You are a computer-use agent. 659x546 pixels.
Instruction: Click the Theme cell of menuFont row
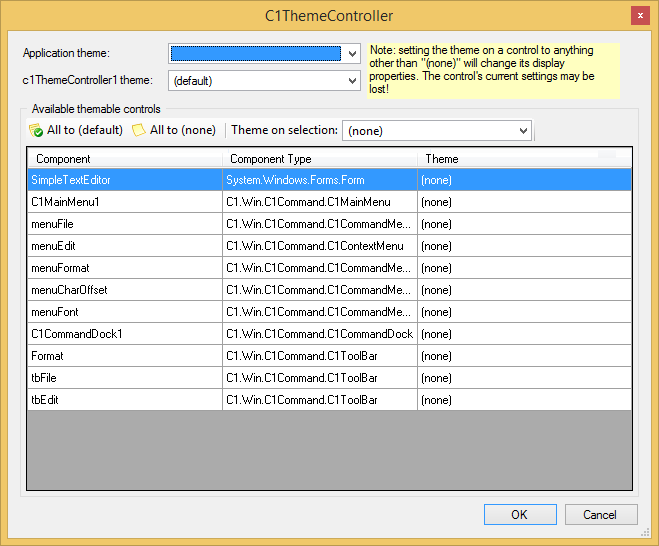(524, 312)
